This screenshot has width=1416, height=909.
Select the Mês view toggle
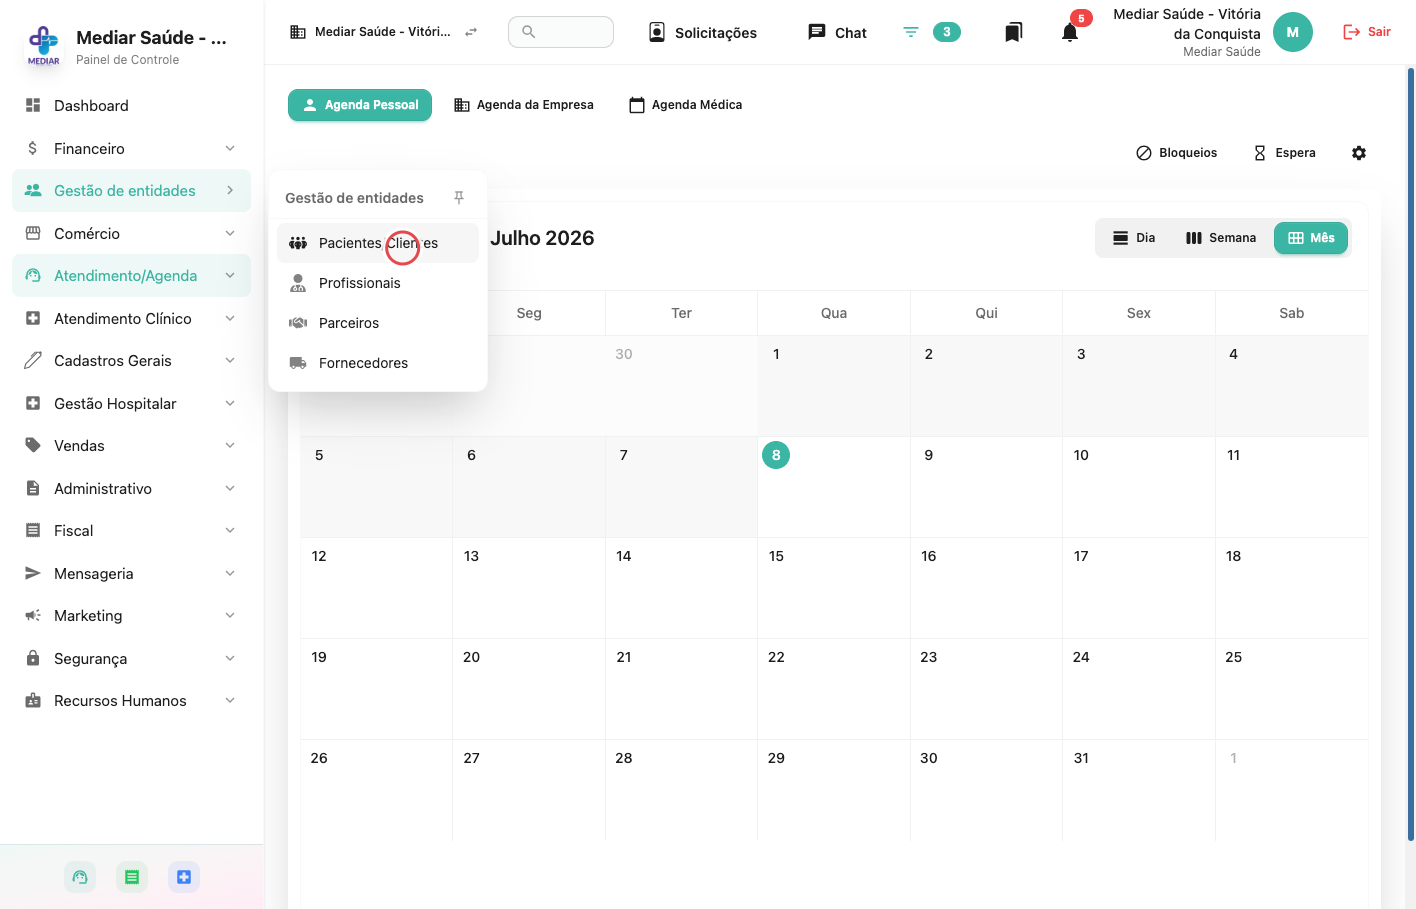(1311, 238)
